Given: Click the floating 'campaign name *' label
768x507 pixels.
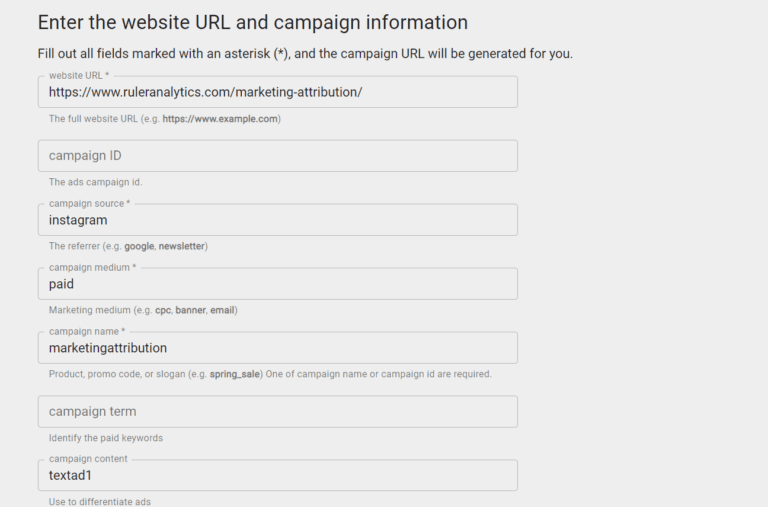Looking at the screenshot, I should pos(87,332).
